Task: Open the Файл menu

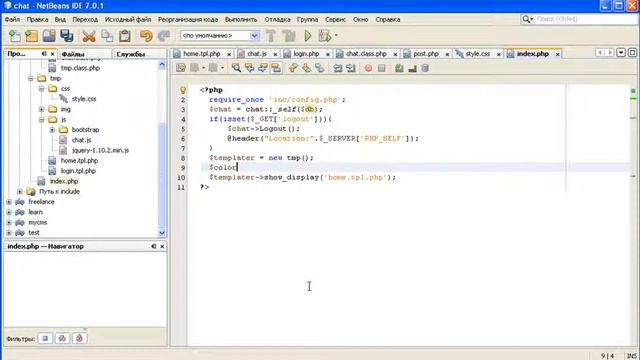Action: pos(12,19)
